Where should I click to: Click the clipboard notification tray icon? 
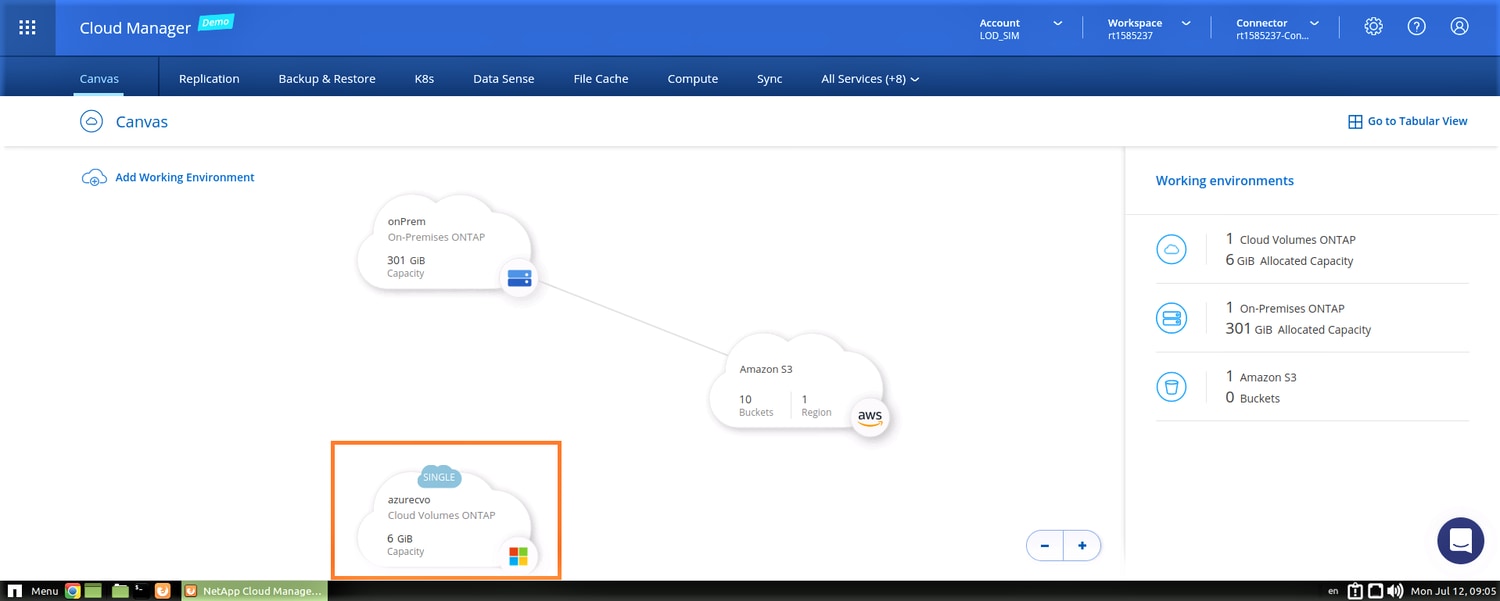1355,591
